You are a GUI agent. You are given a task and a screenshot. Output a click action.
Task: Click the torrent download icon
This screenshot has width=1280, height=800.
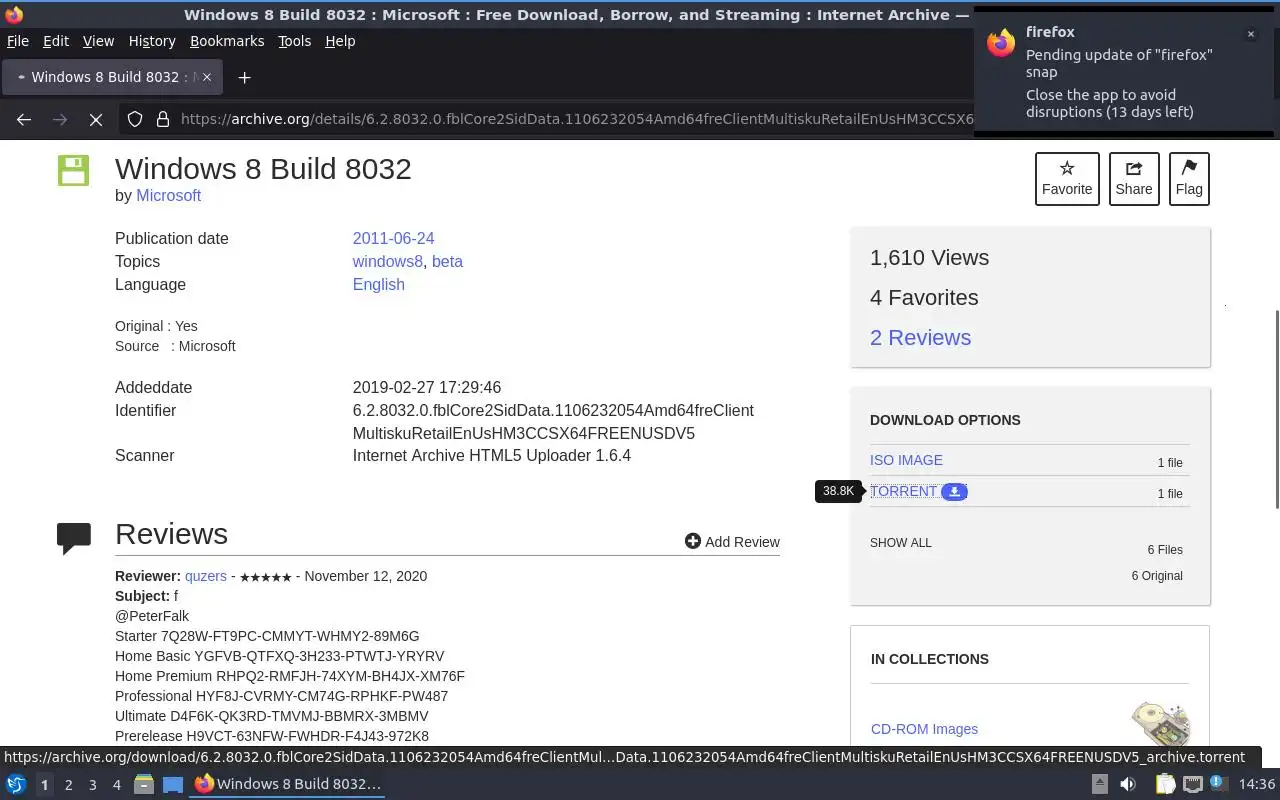tap(955, 491)
